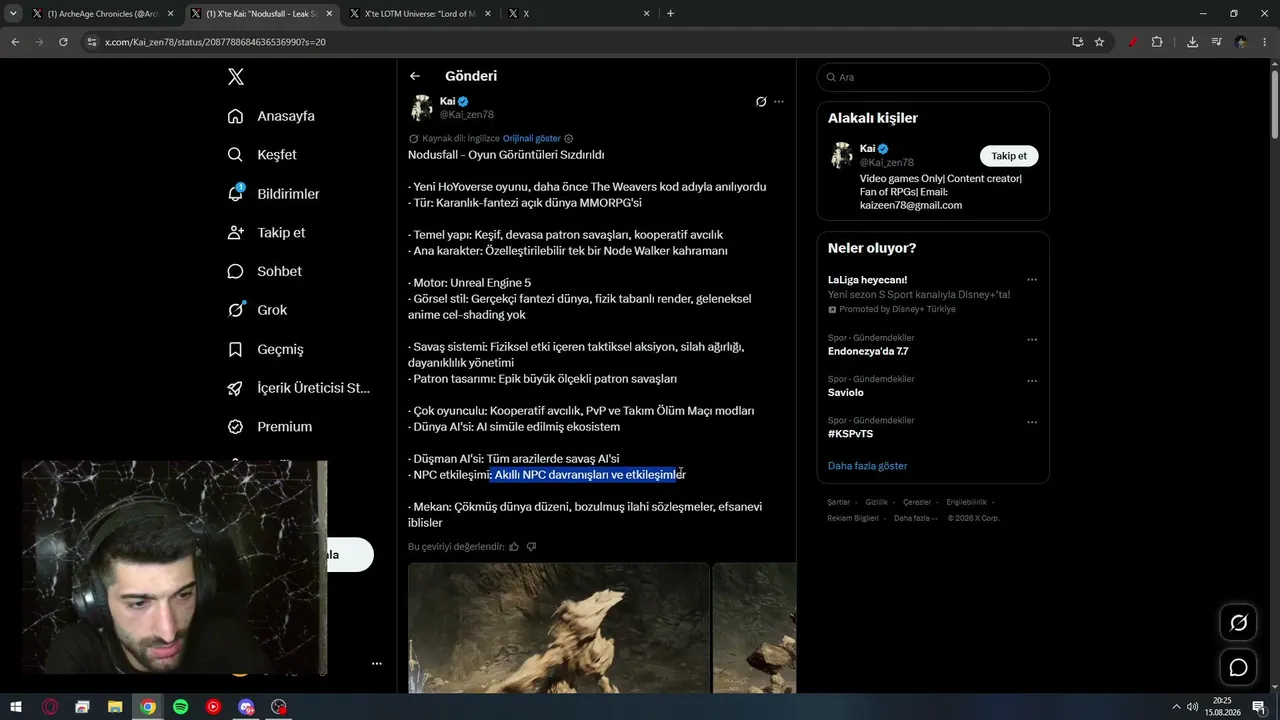Show hidden system tray icons
This screenshot has width=1280, height=720.
[1175, 707]
